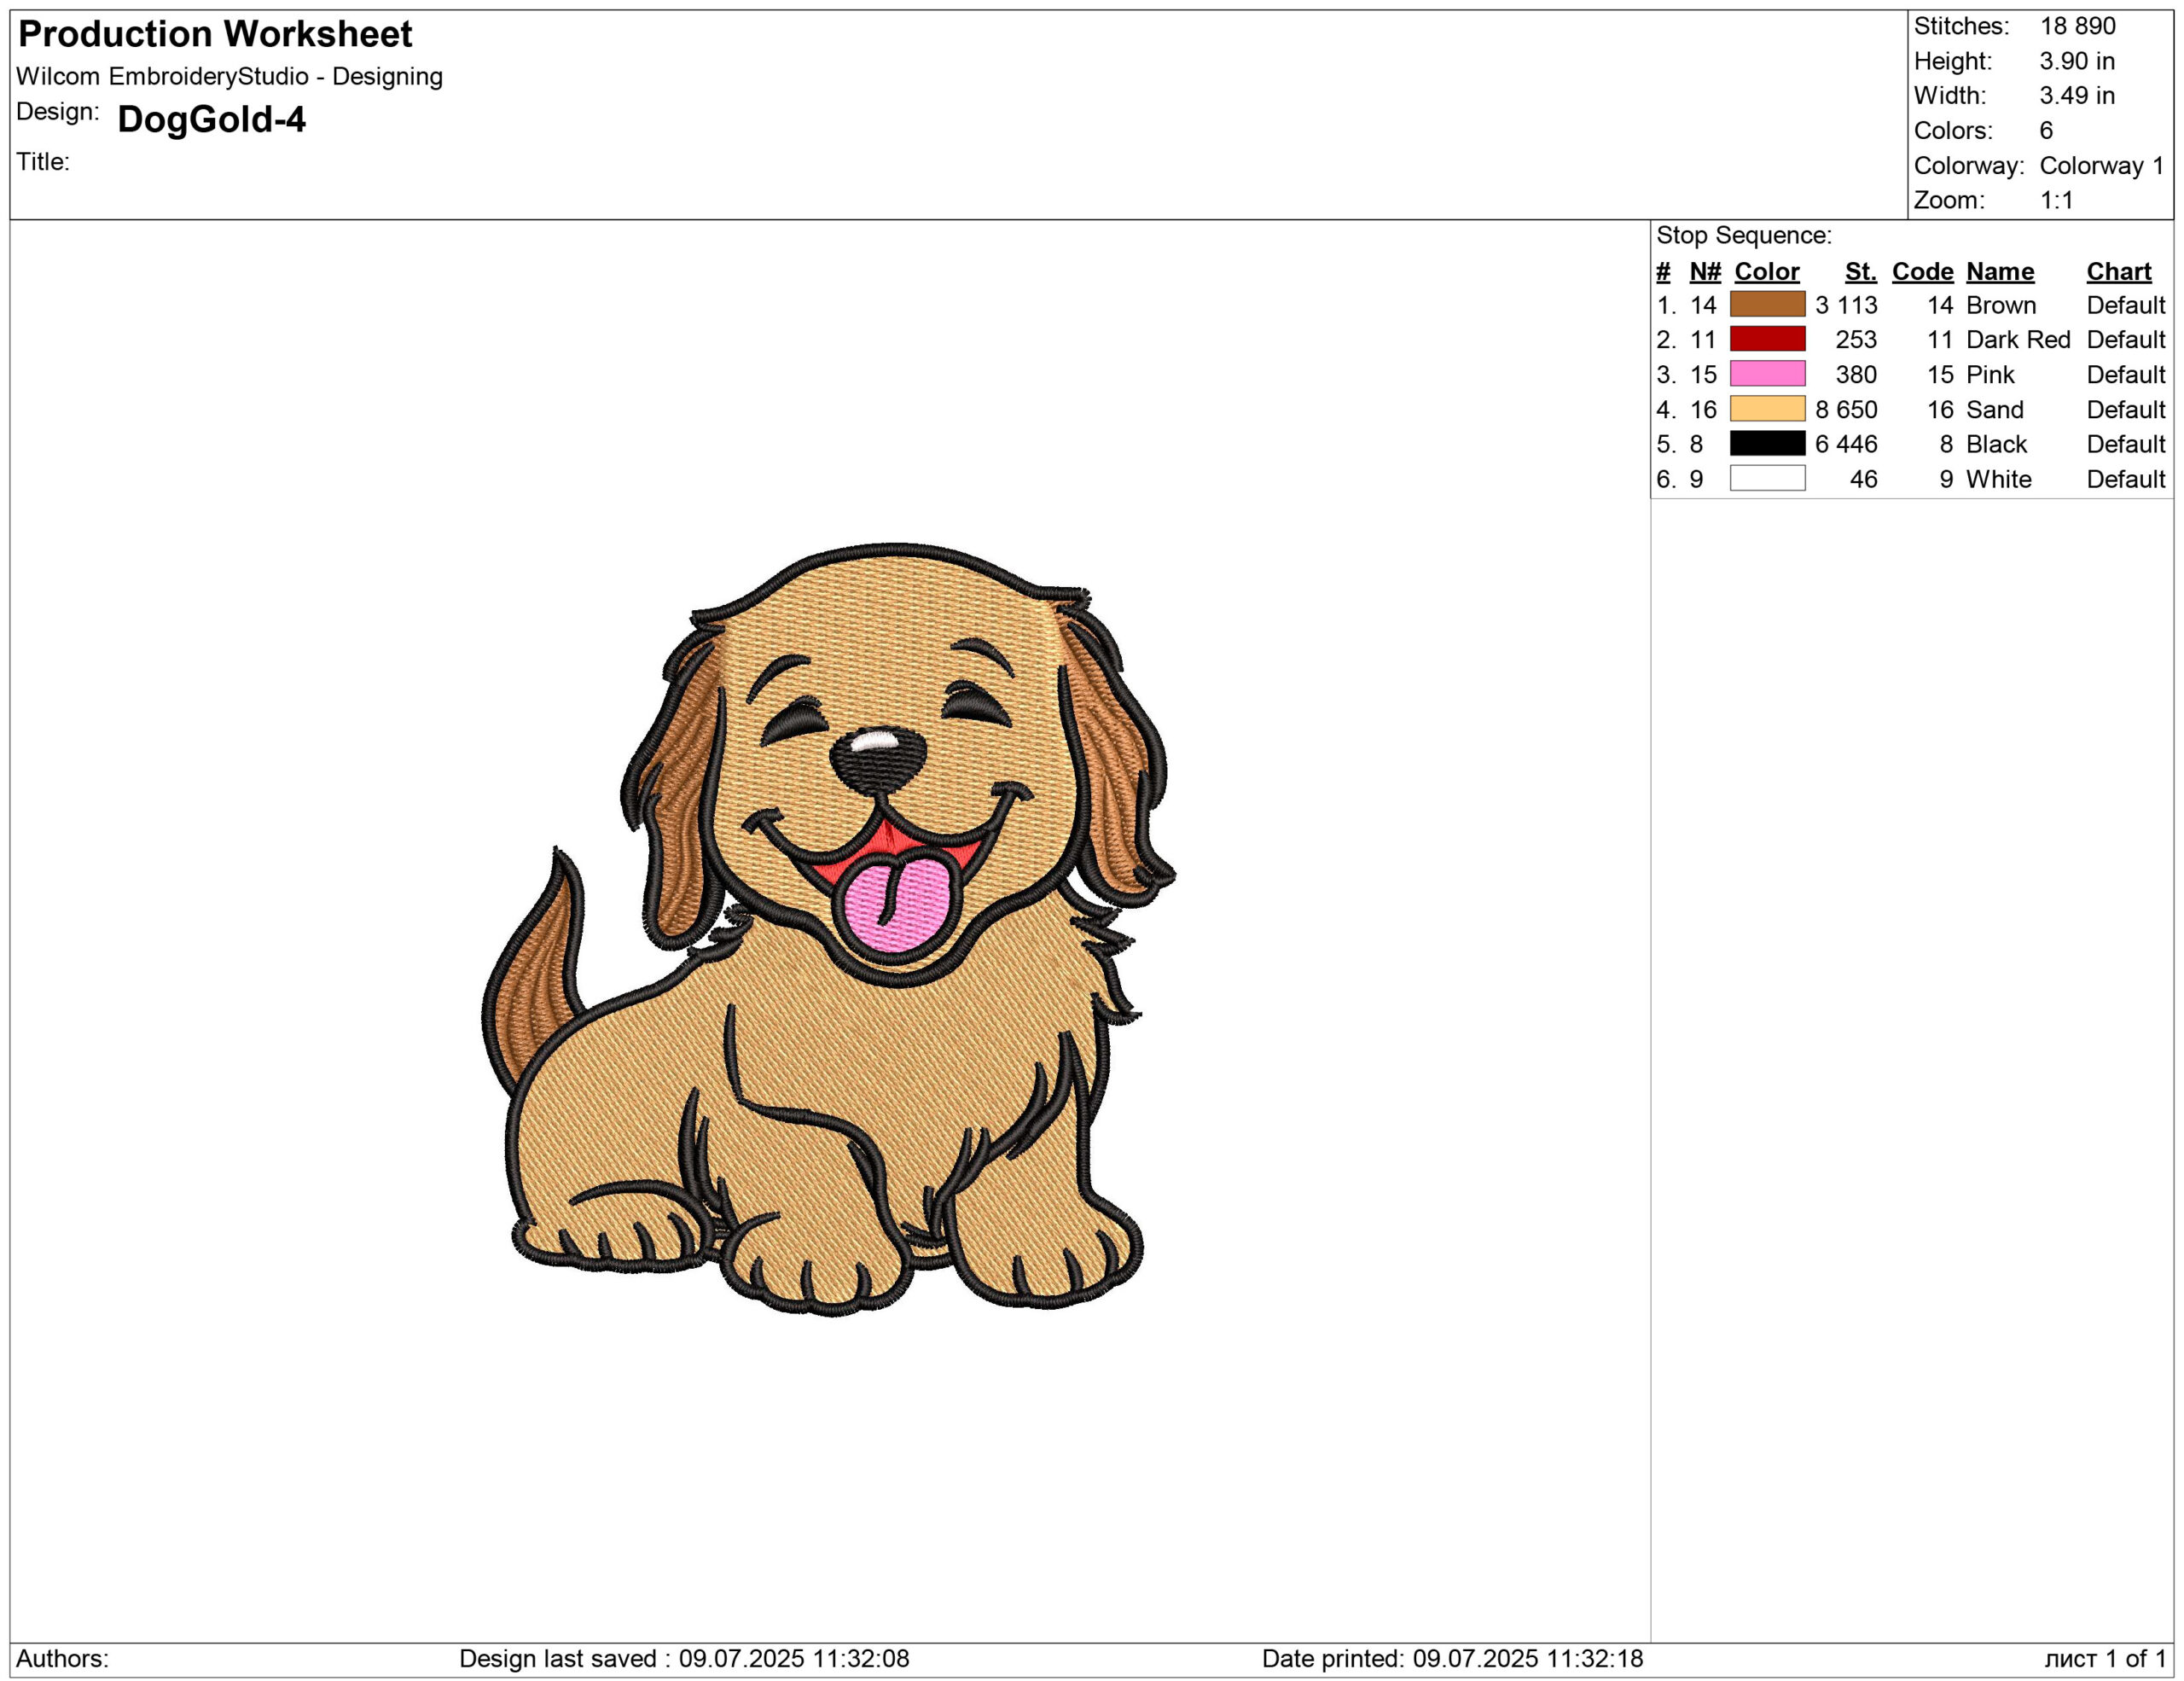This screenshot has height=1681, width=2184.
Task: Click the Color column header
Action: coord(1766,272)
